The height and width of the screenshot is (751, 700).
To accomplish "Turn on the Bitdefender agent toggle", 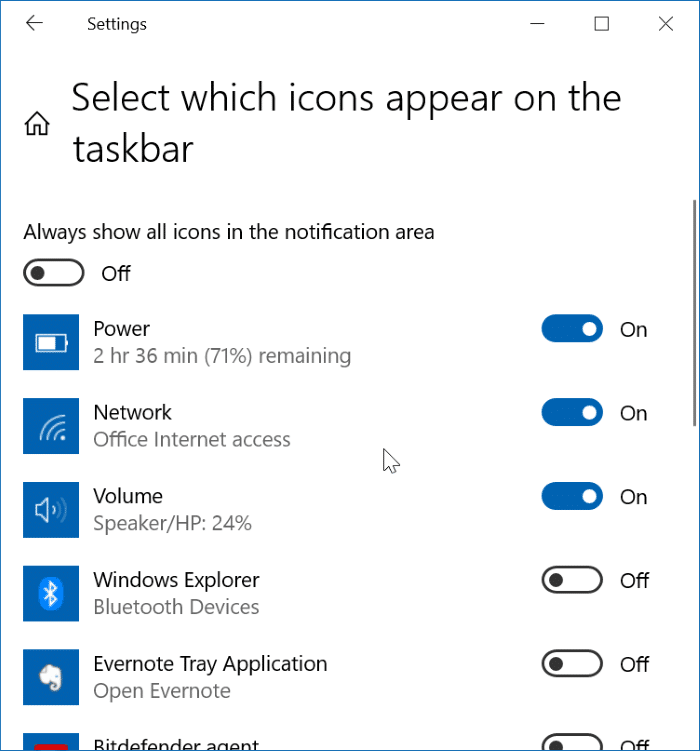I will (x=572, y=744).
